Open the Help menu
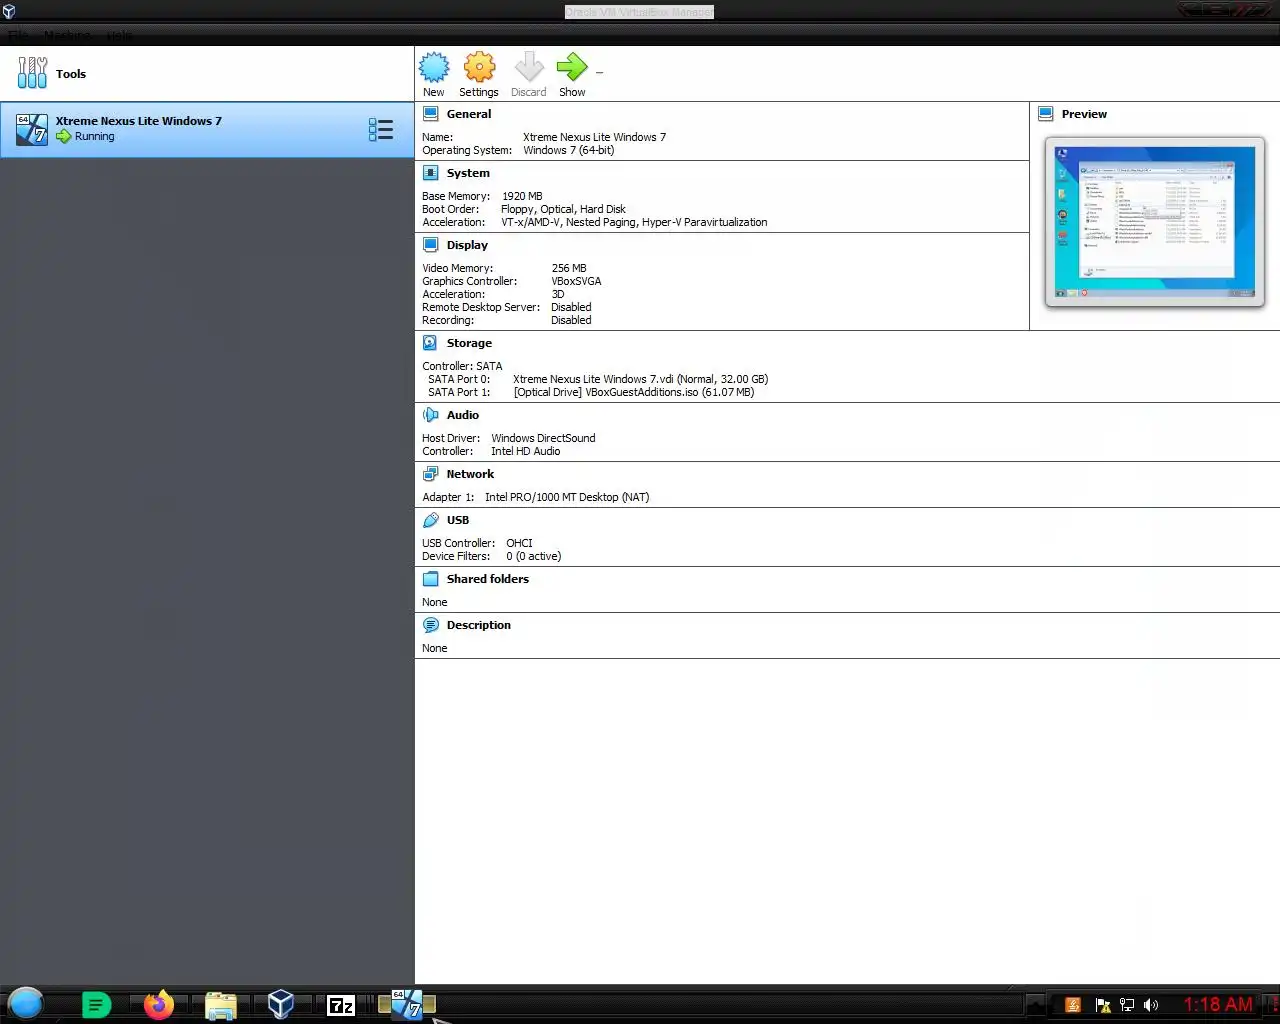 [x=119, y=35]
